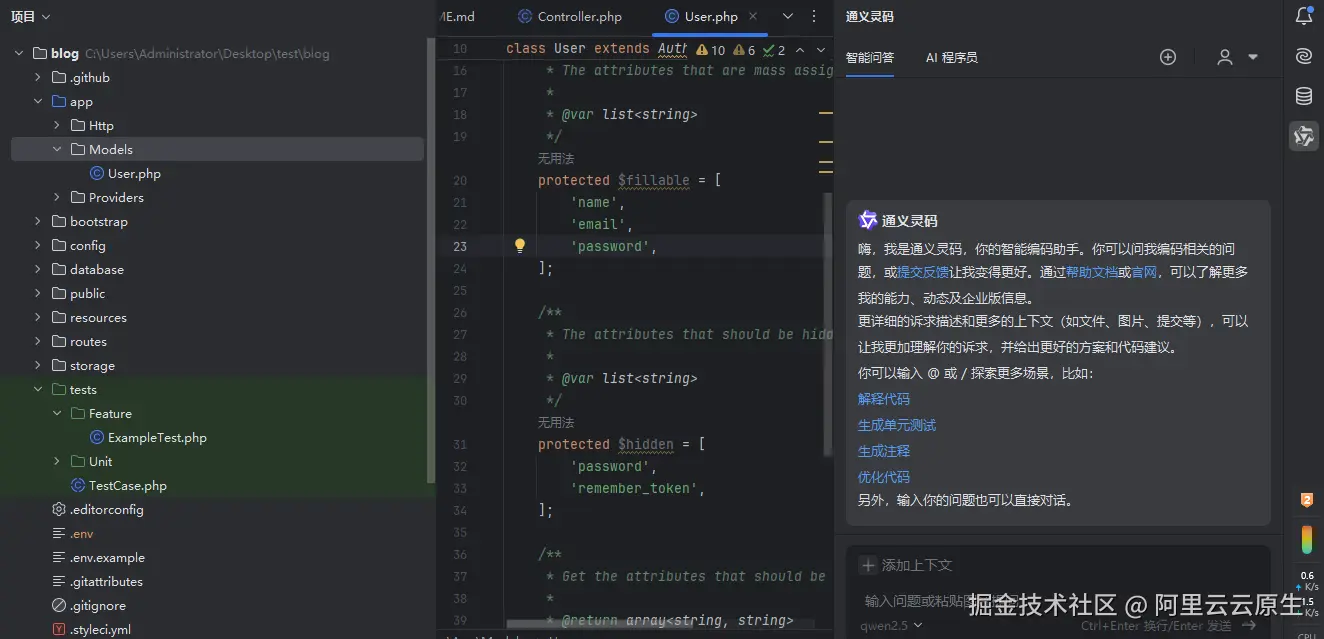Select User.php file in Models folder
This screenshot has height=639, width=1324.
[x=125, y=173]
